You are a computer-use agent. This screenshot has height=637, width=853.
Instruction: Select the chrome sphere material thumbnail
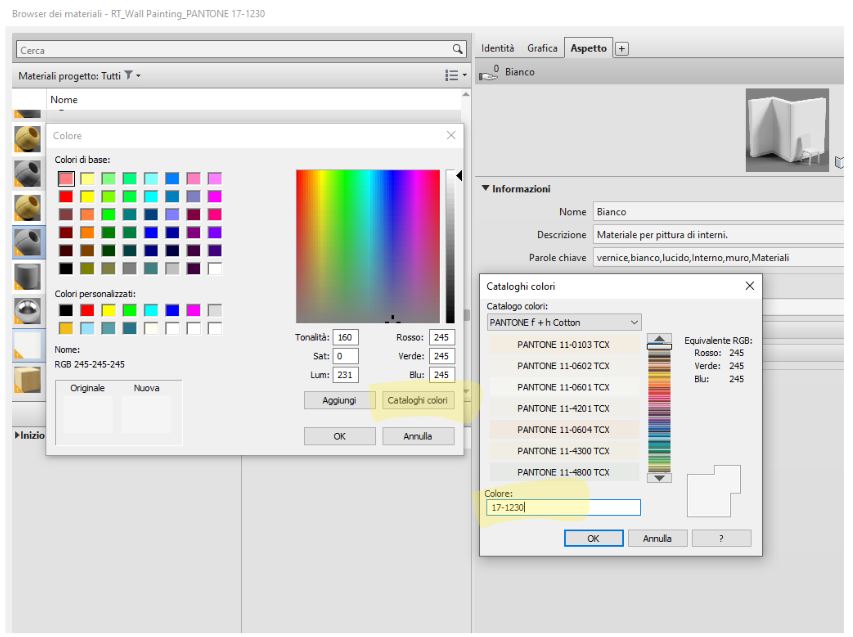(27, 311)
